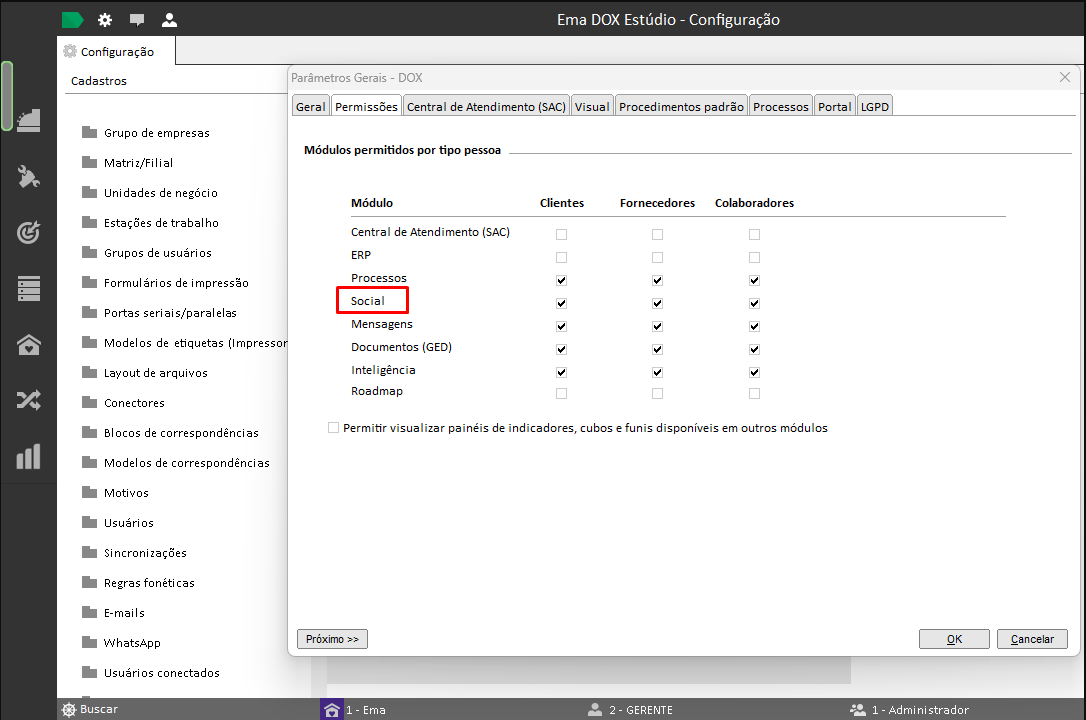1086x720 pixels.
Task: Open house with heart module in sidebar
Action: (28, 344)
